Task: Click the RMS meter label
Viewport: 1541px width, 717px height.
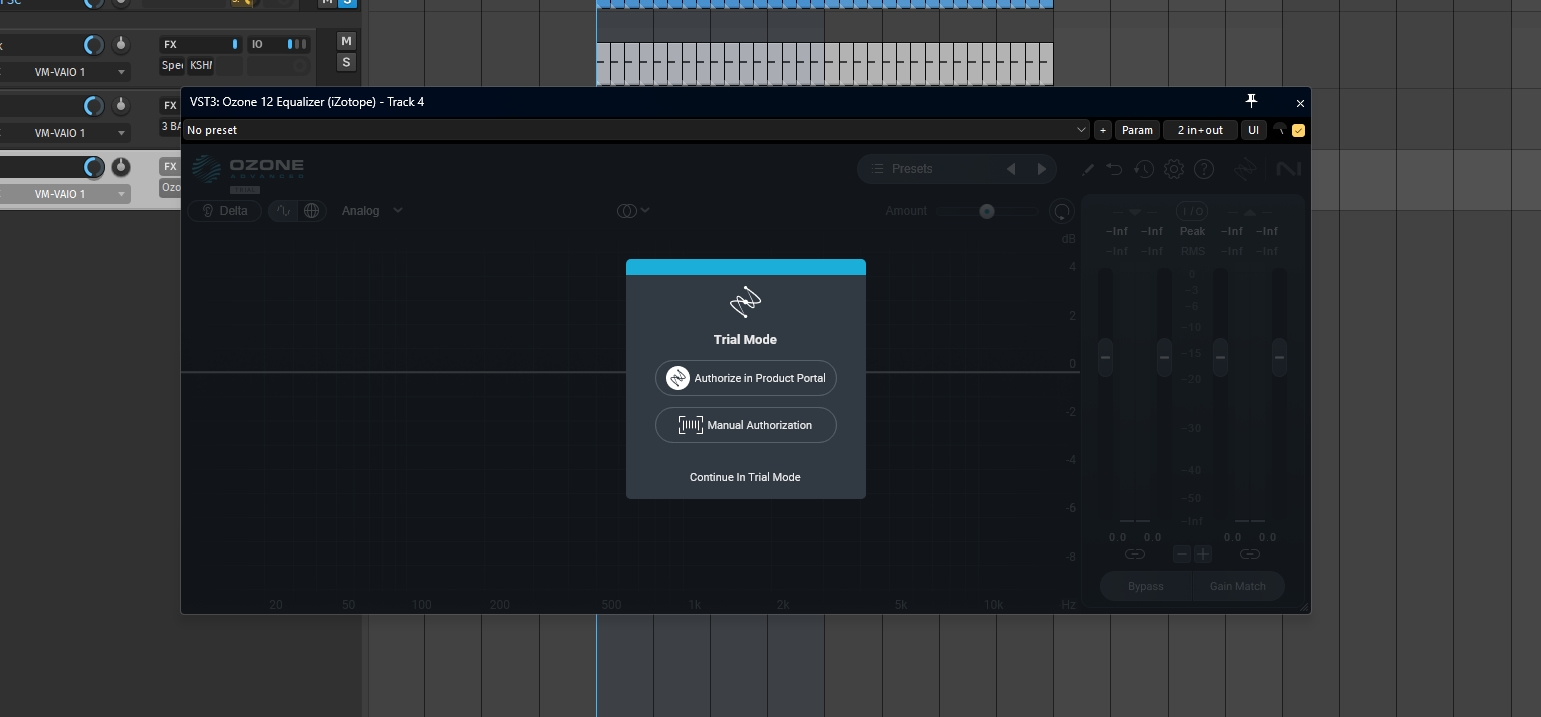Action: point(1192,251)
